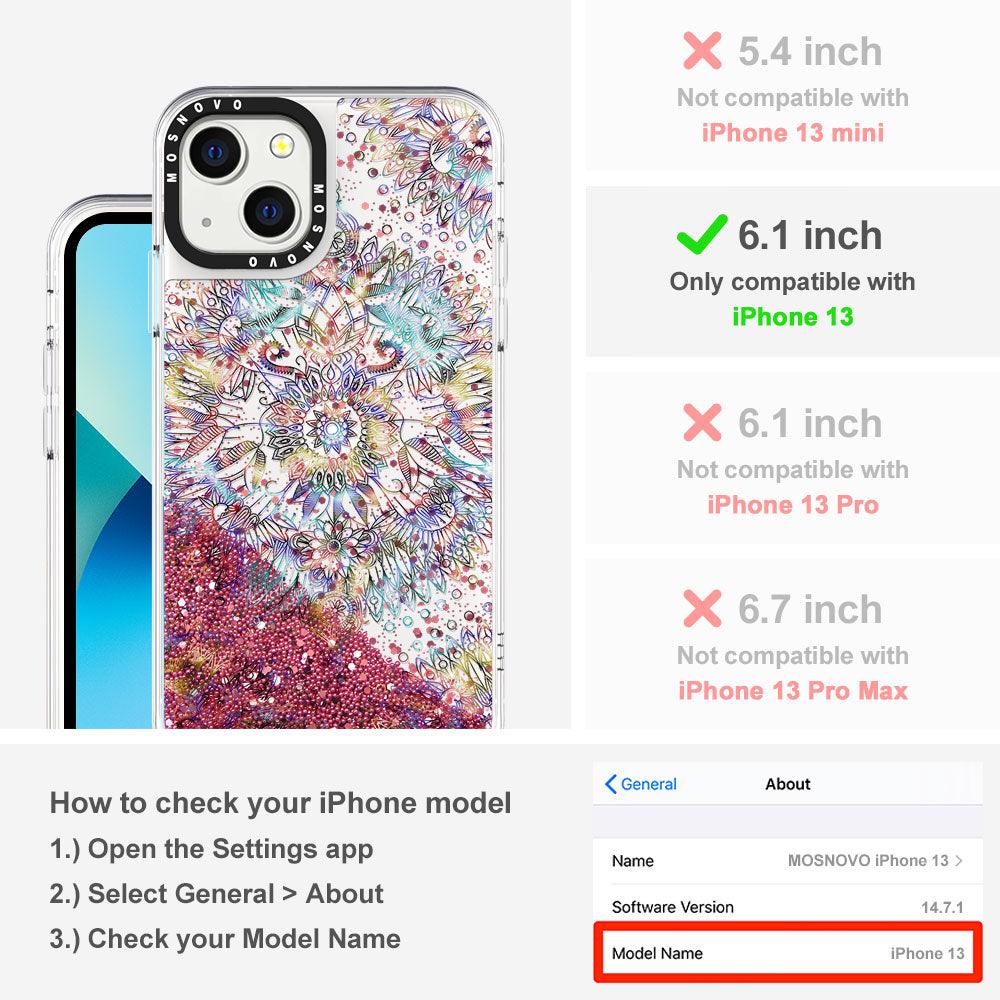Viewport: 1000px width, 1000px height.
Task: Click the upper camera lens on the case
Action: [216, 152]
